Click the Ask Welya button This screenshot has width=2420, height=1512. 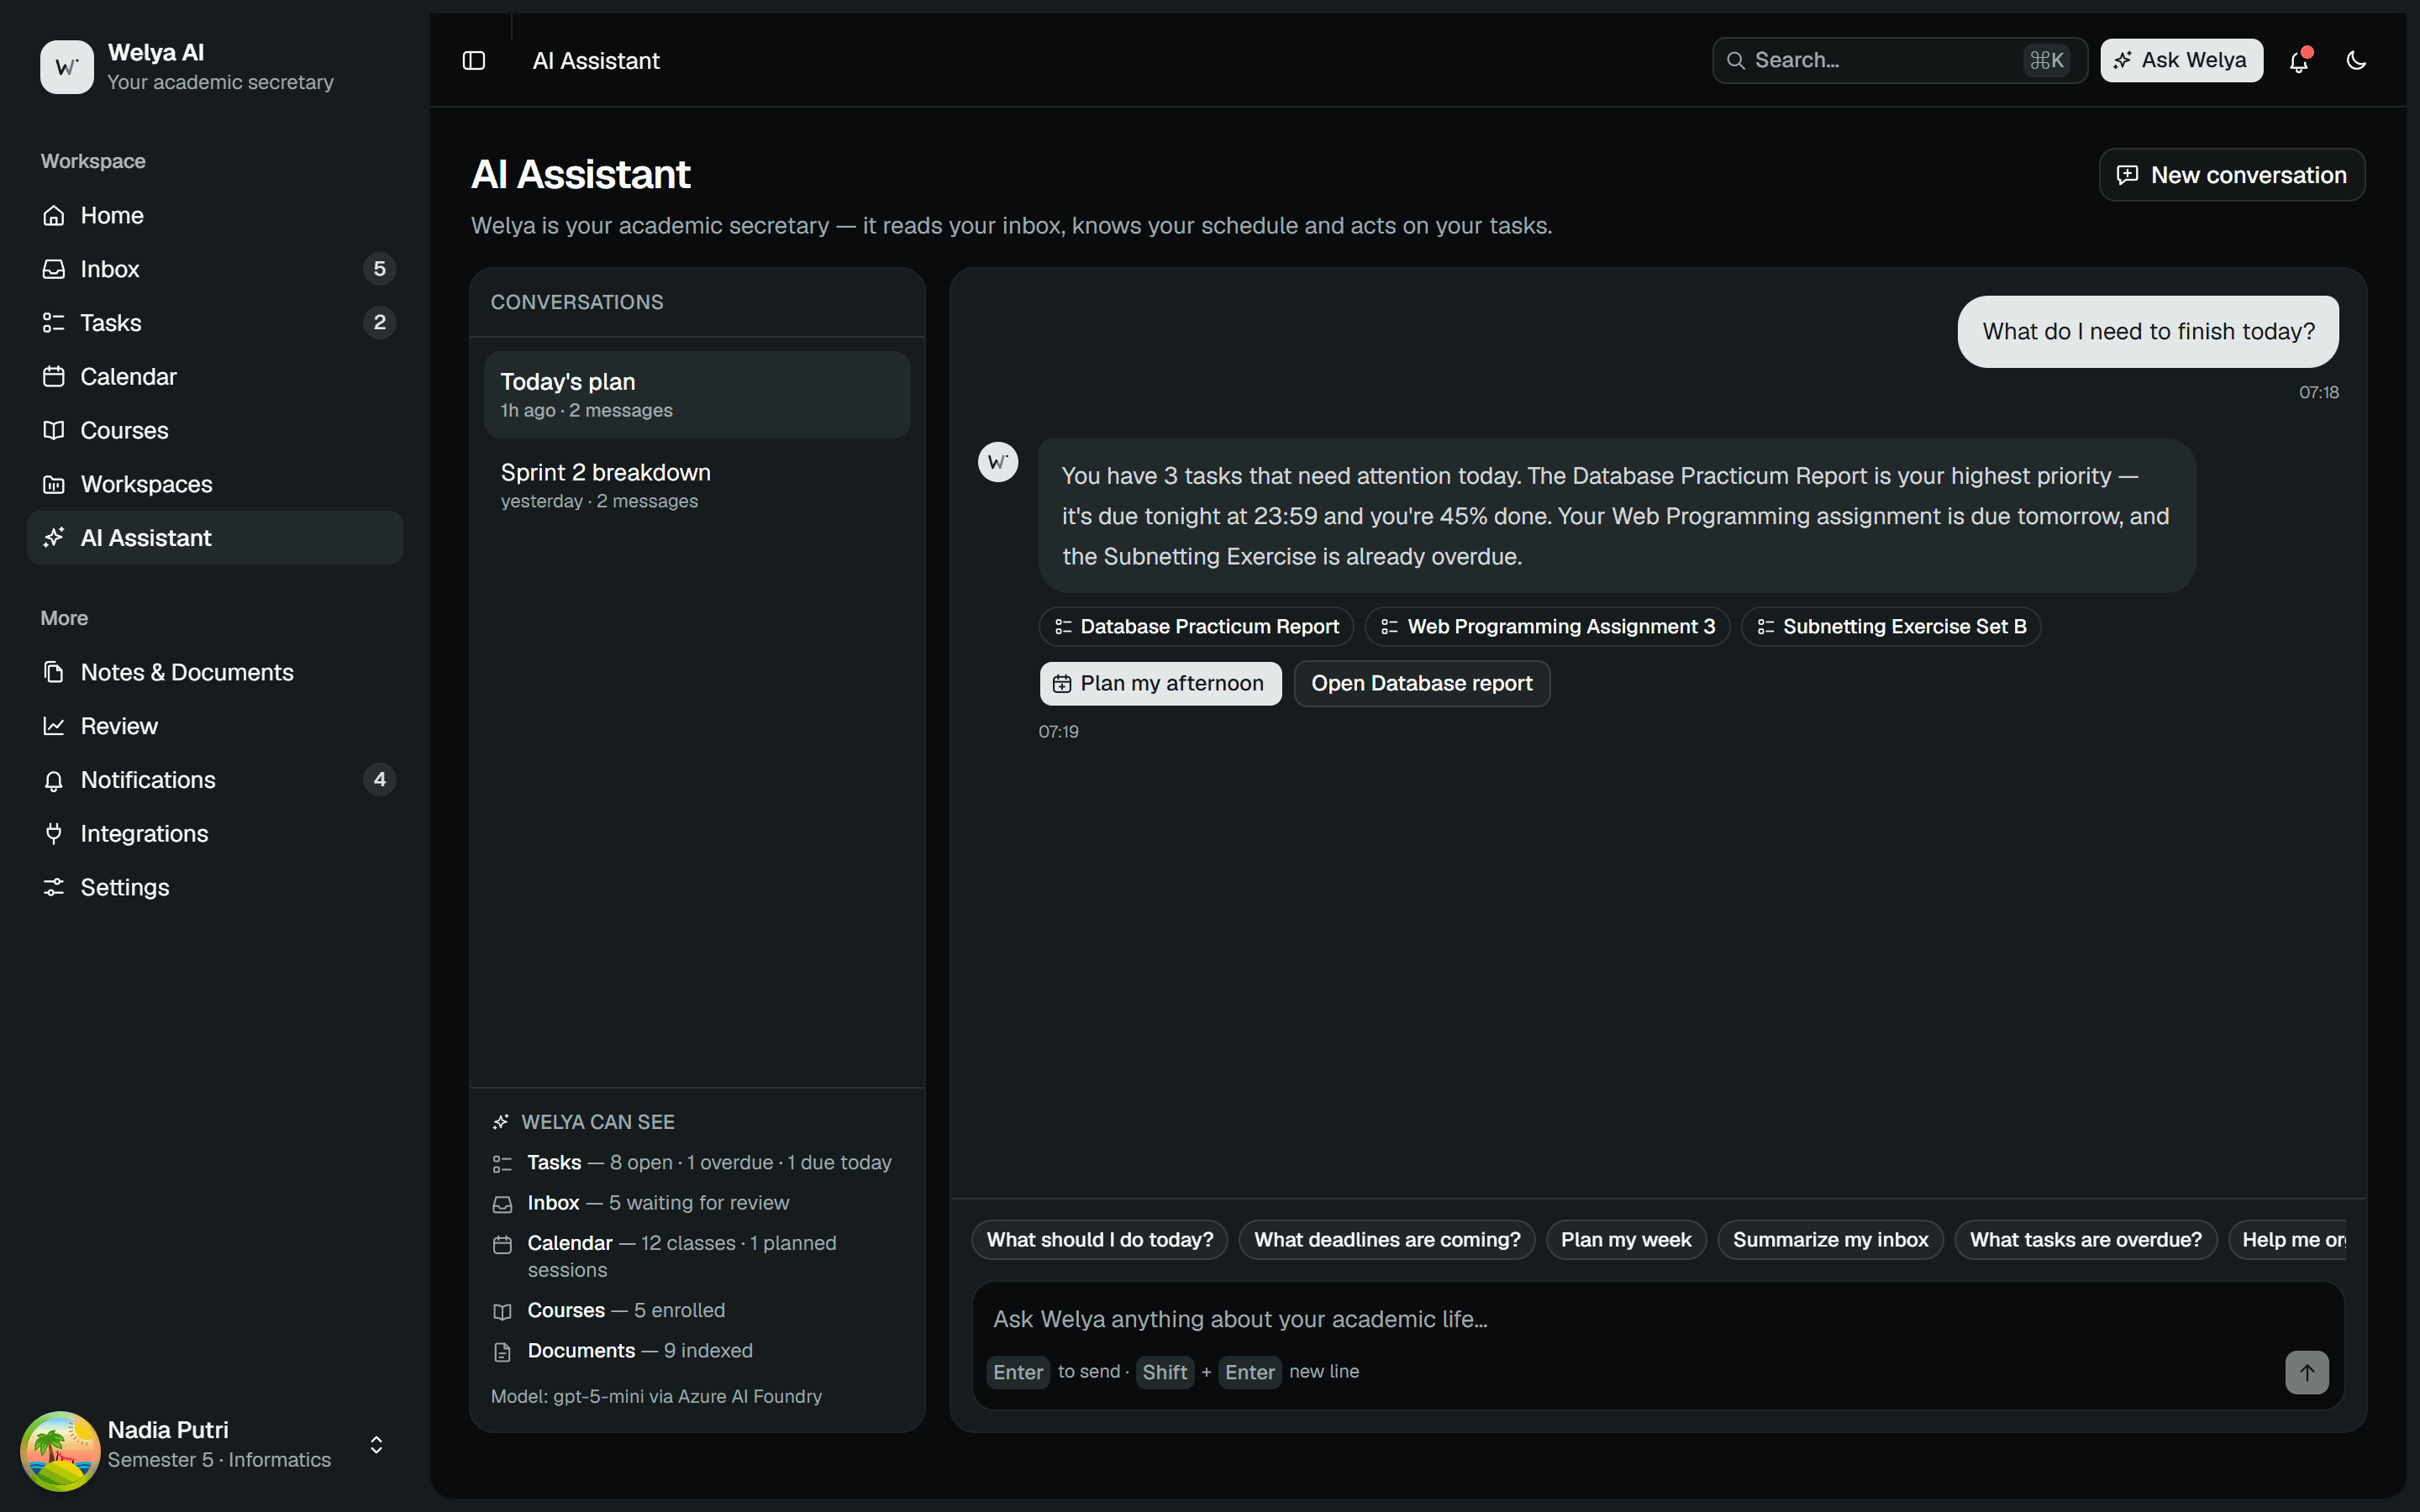pyautogui.click(x=2181, y=61)
